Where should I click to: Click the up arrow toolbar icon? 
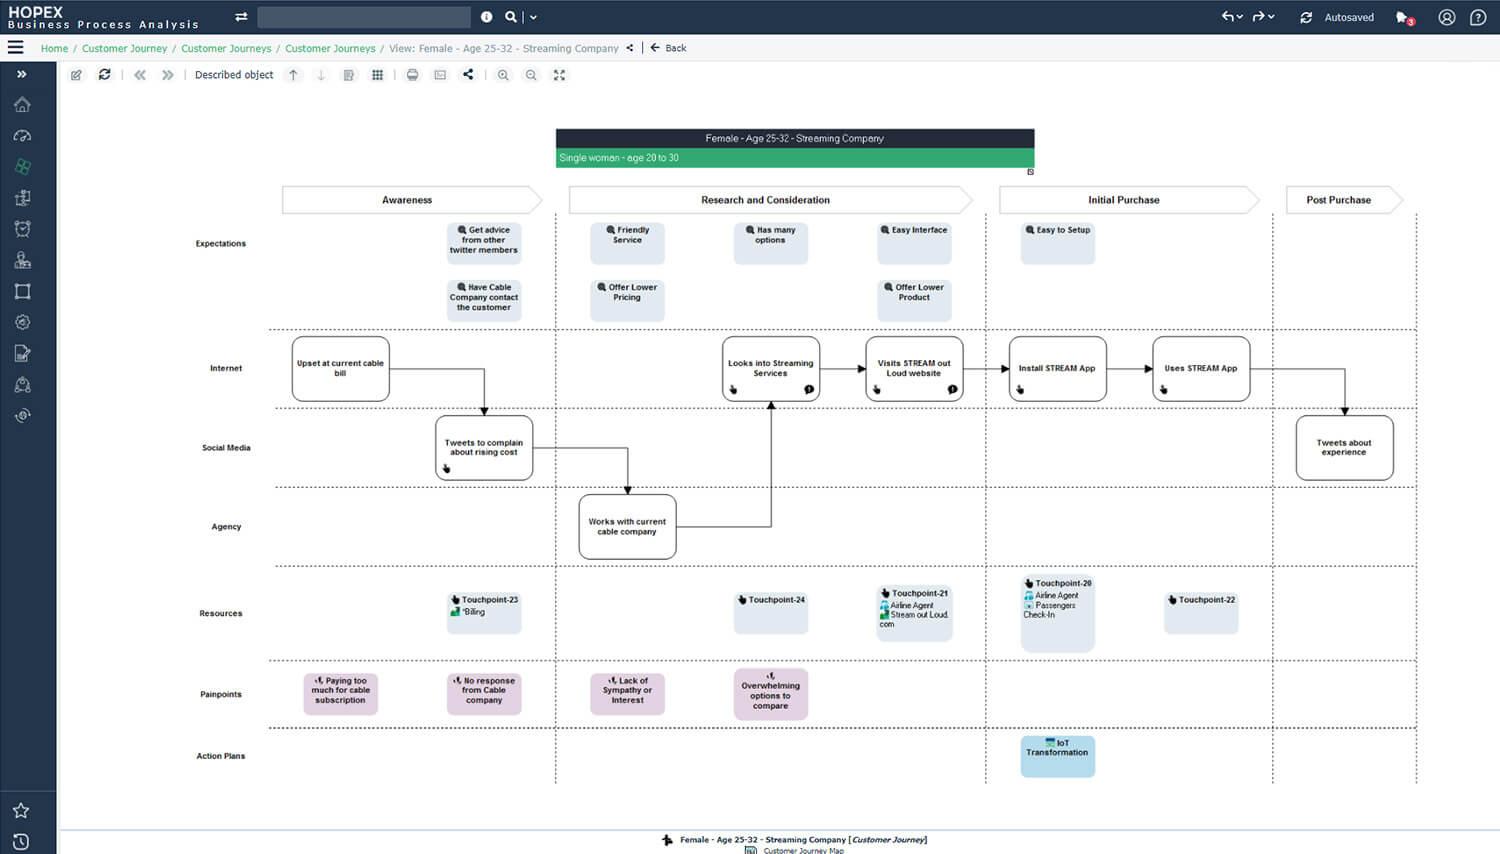(293, 75)
